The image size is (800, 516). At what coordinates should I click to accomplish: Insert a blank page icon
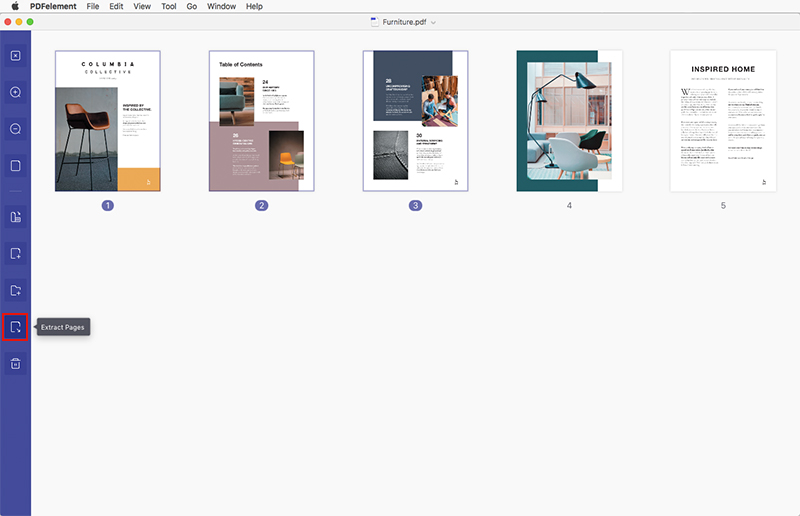15,254
